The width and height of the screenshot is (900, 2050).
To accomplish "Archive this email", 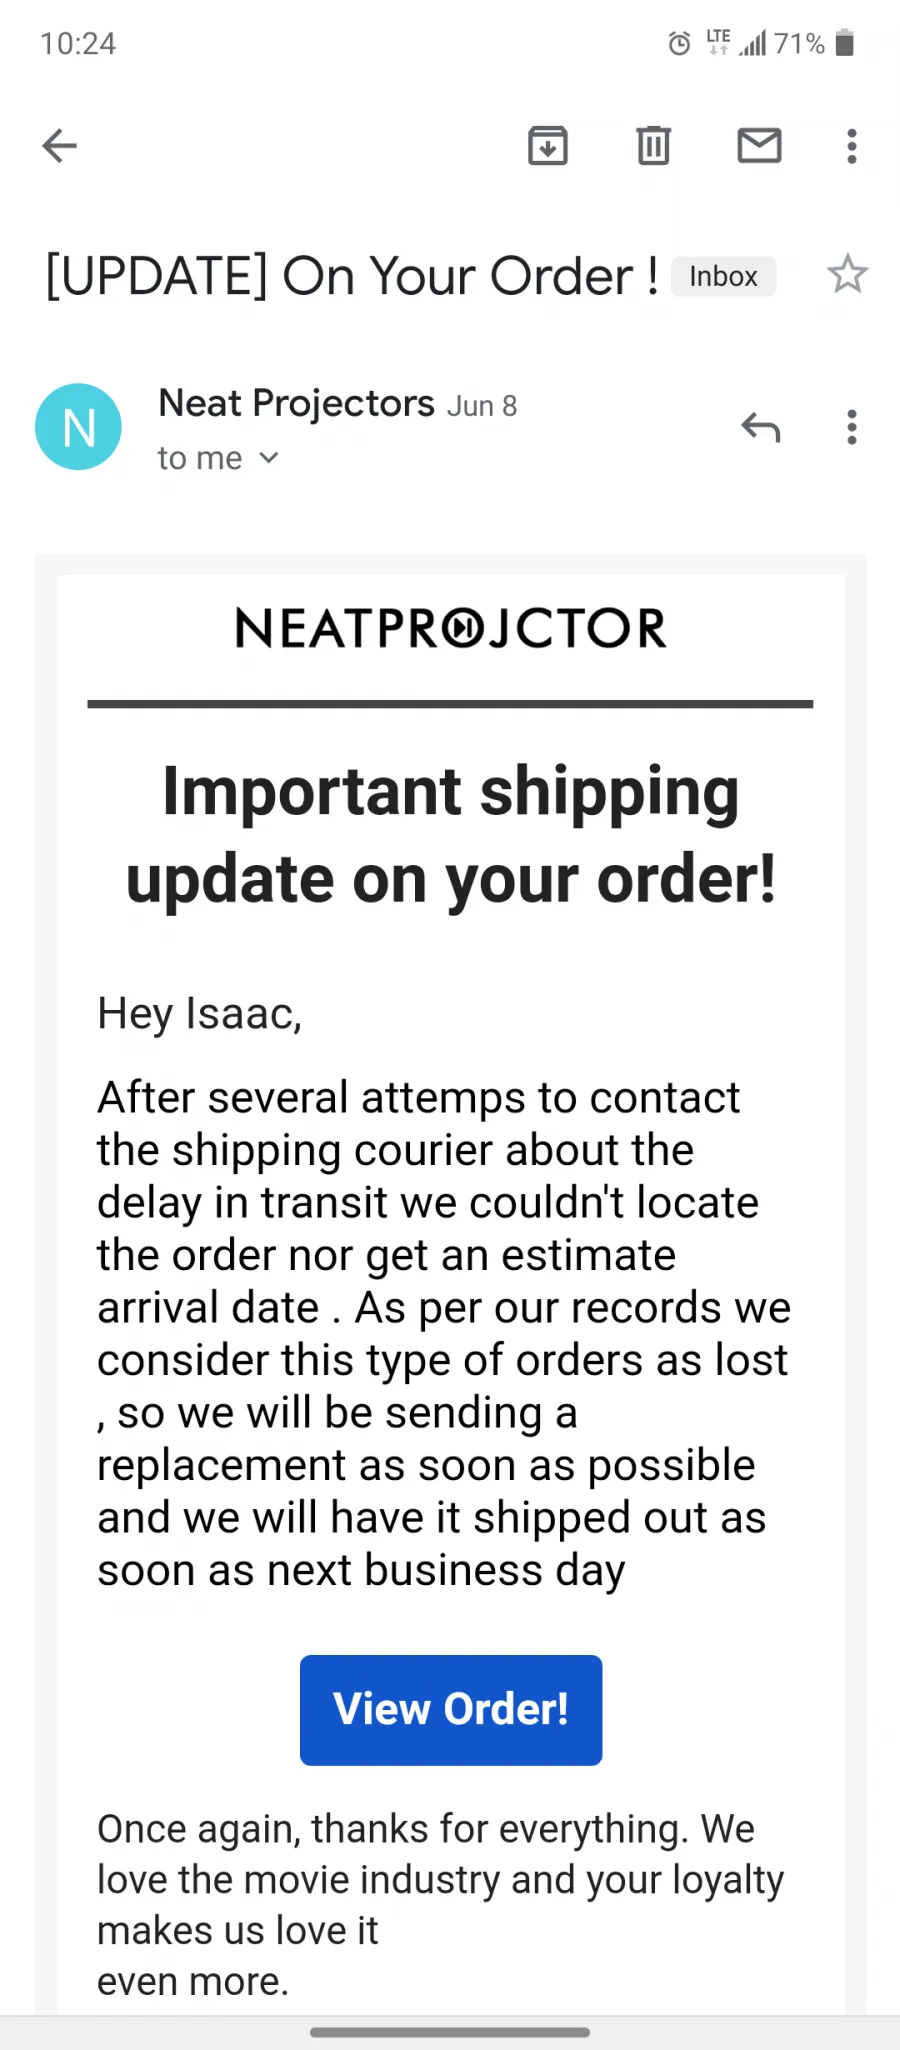I will [548, 146].
